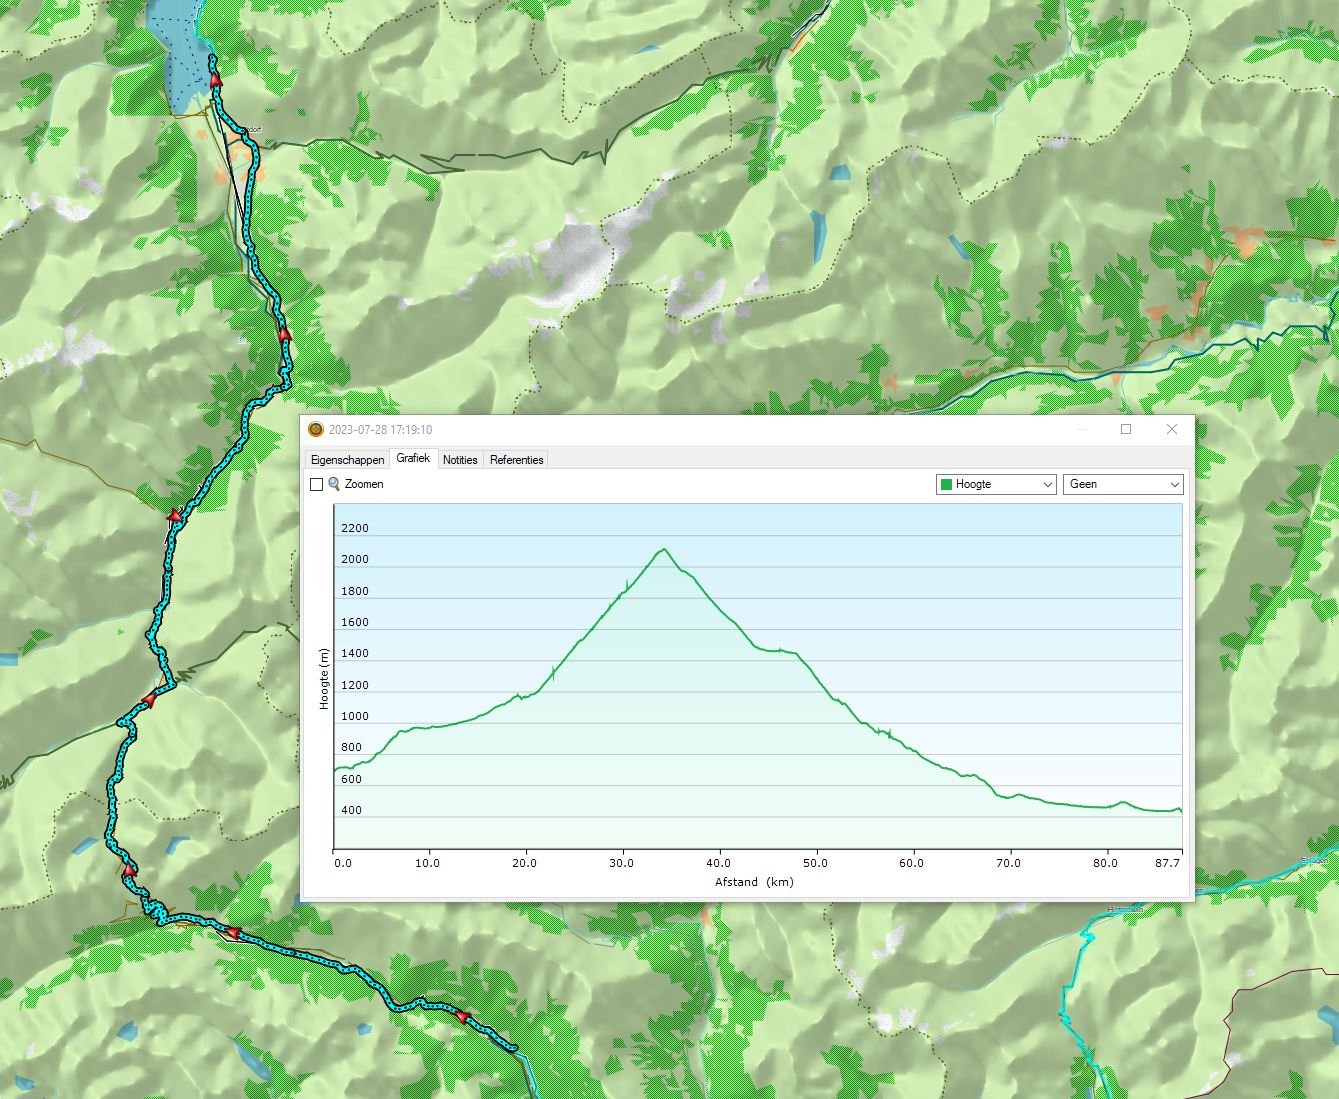The height and width of the screenshot is (1099, 1339).
Task: Click the dialog title text 2023-07-28 17:19:10
Action: click(380, 430)
